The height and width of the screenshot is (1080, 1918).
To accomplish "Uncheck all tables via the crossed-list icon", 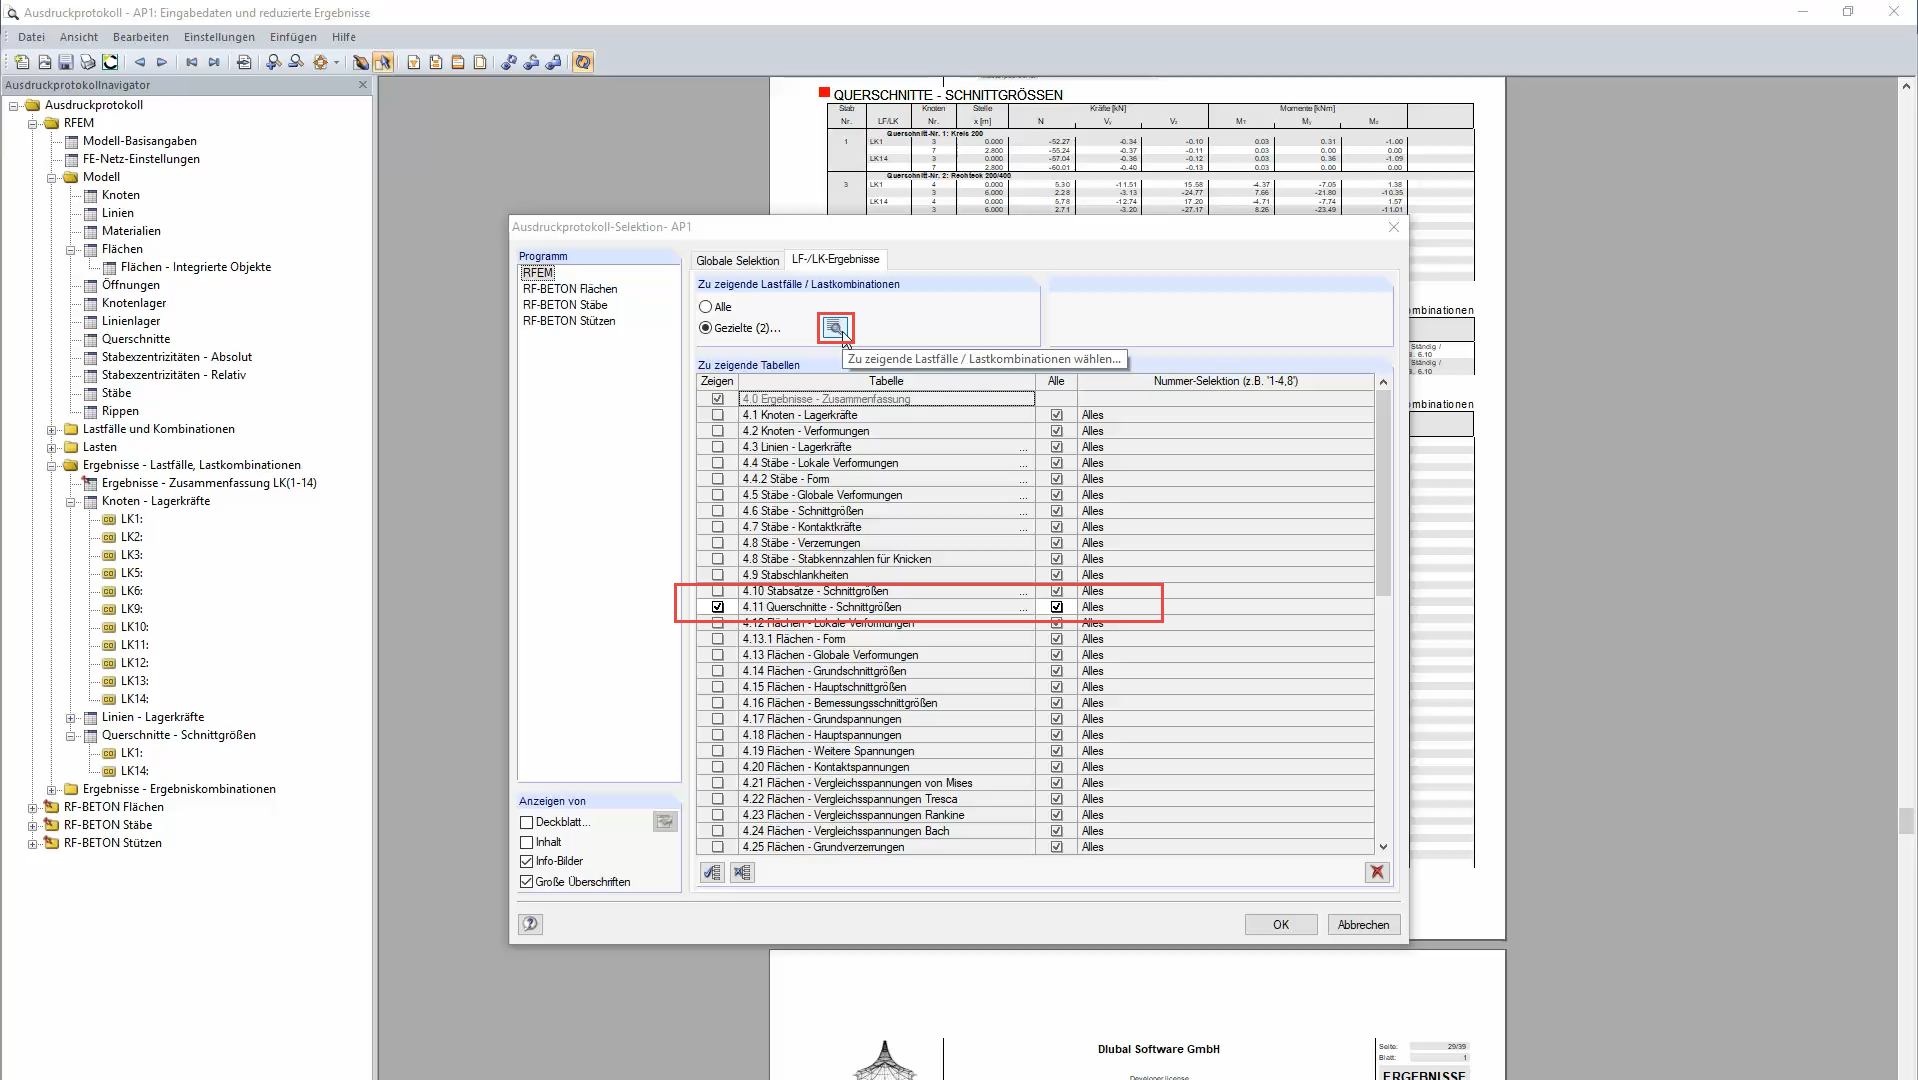I will [x=743, y=872].
